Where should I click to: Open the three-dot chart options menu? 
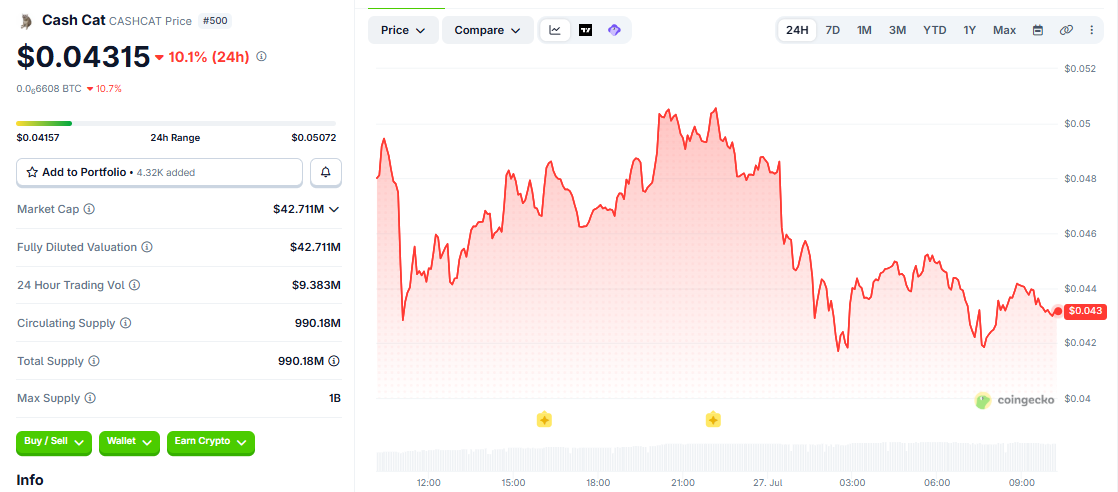[x=1092, y=30]
